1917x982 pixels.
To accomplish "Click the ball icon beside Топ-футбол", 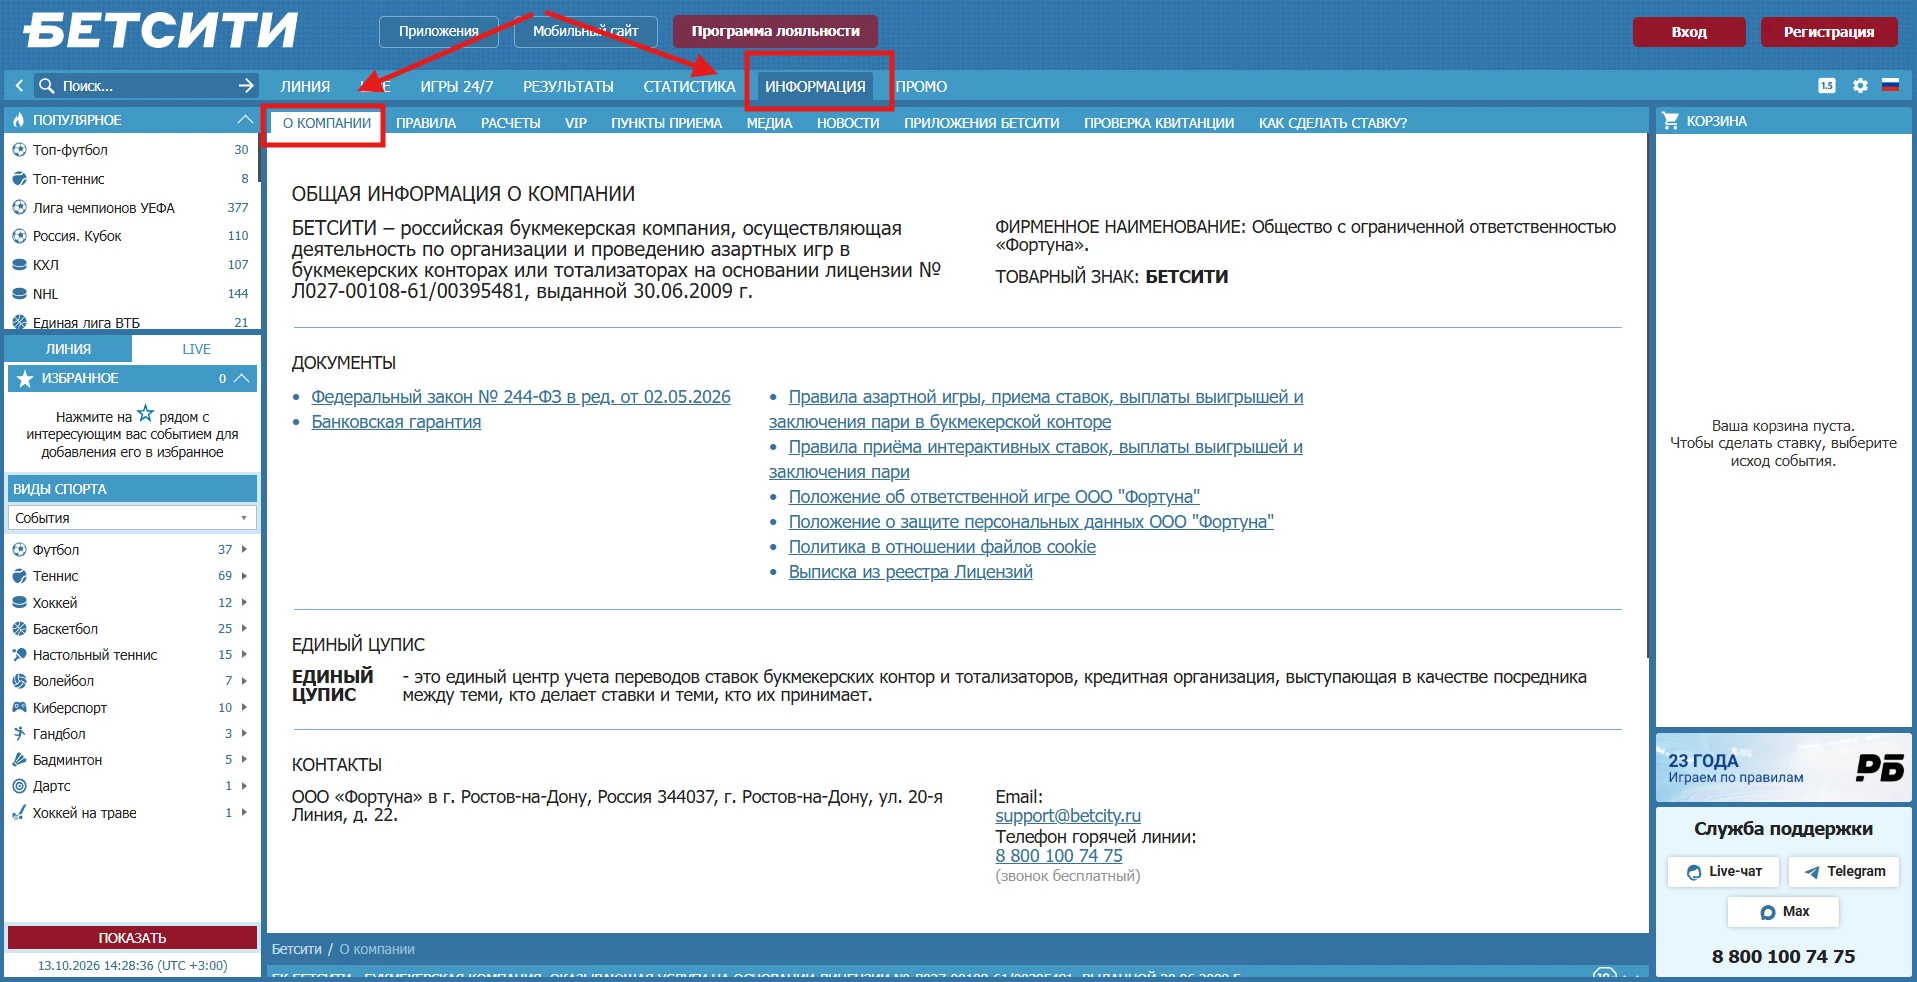I will point(19,150).
